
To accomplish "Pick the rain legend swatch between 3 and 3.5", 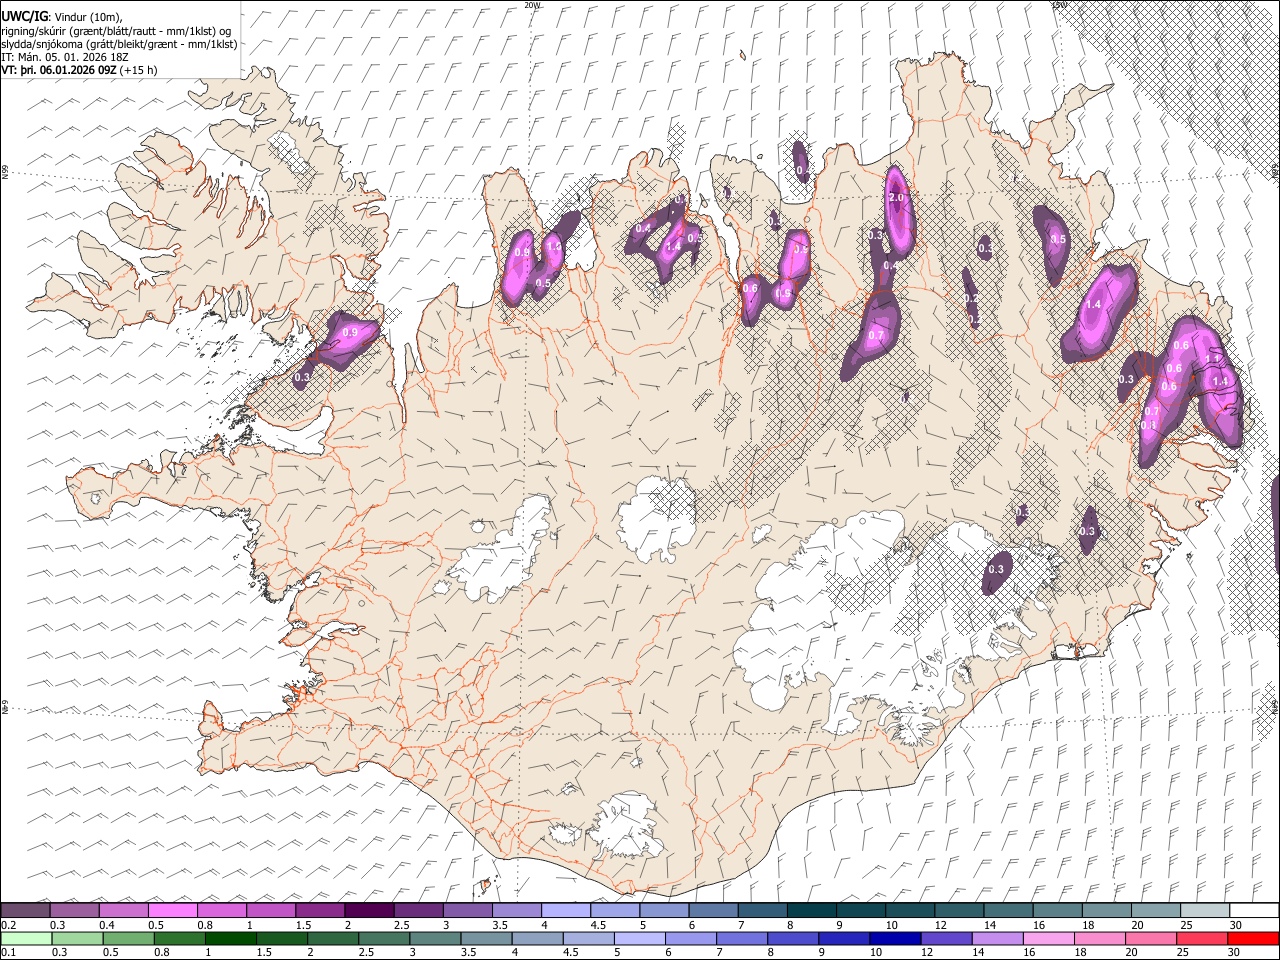I will (435, 938).
